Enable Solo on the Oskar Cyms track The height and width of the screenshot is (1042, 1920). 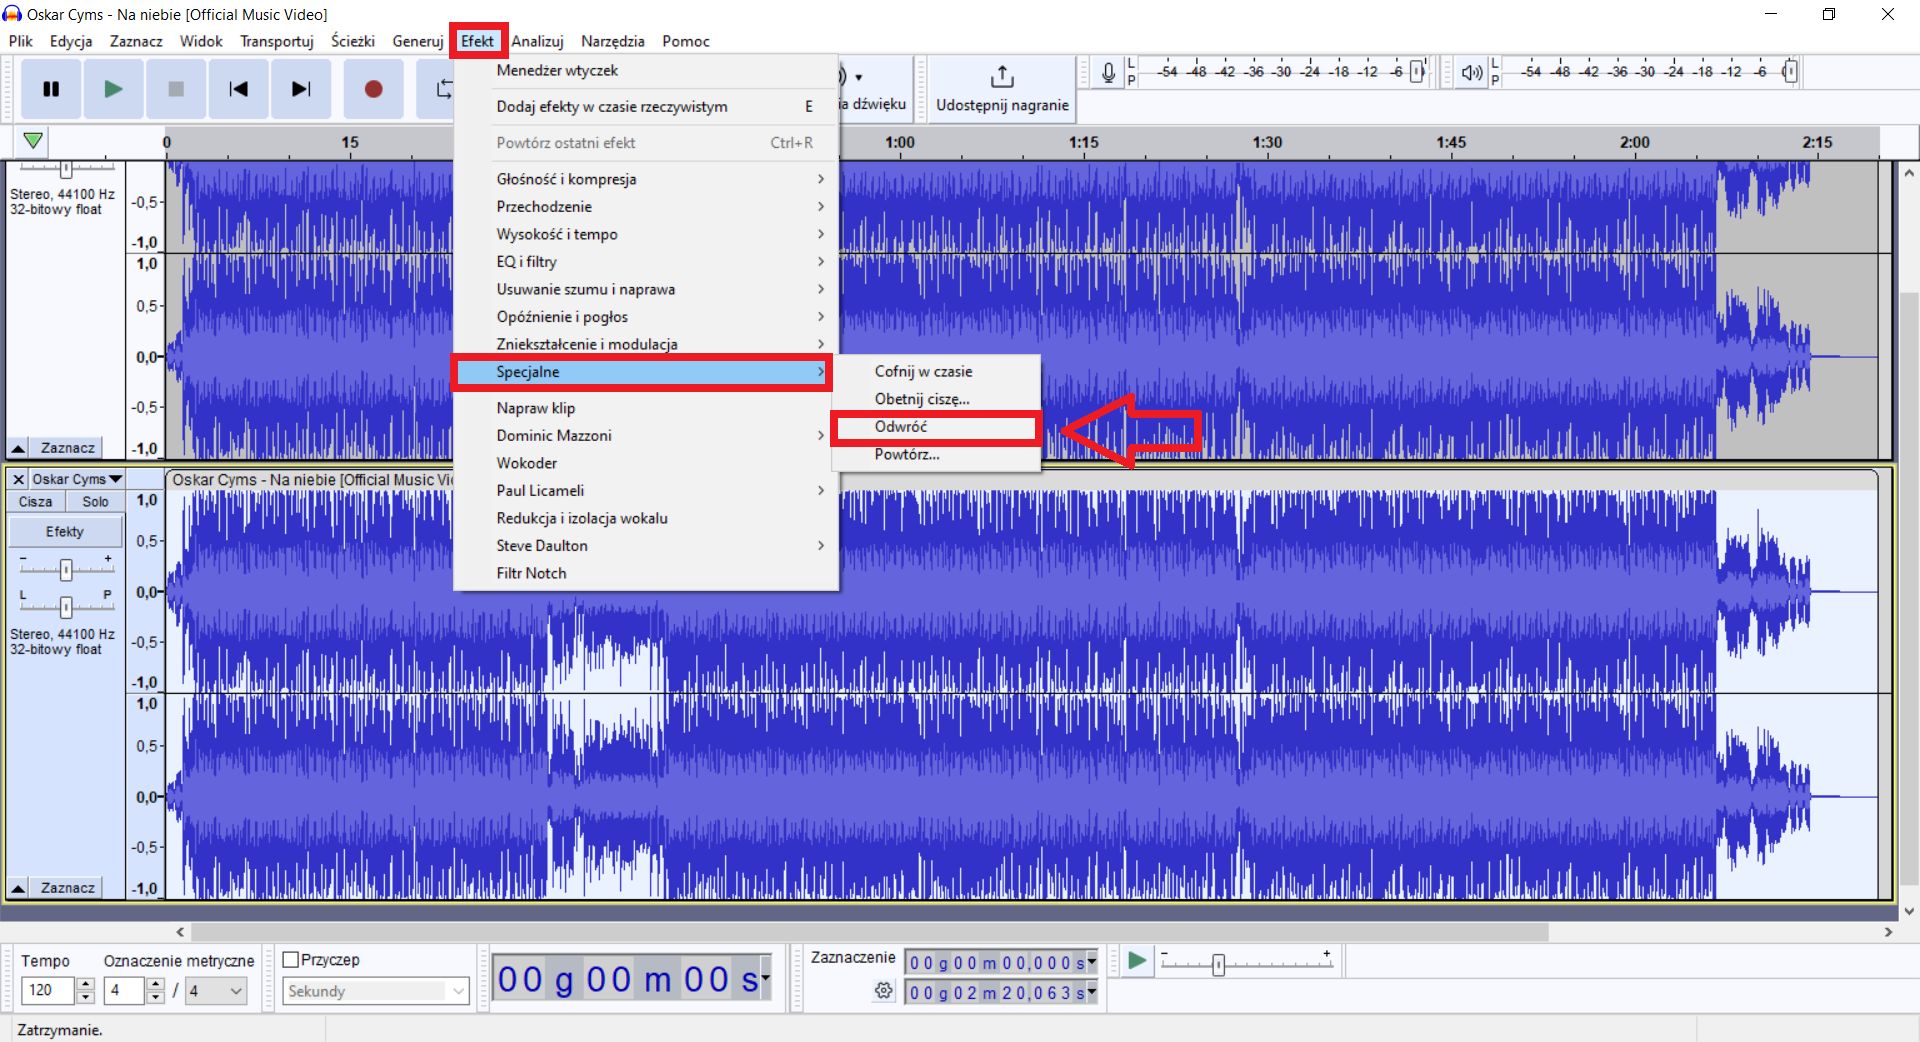coord(95,501)
